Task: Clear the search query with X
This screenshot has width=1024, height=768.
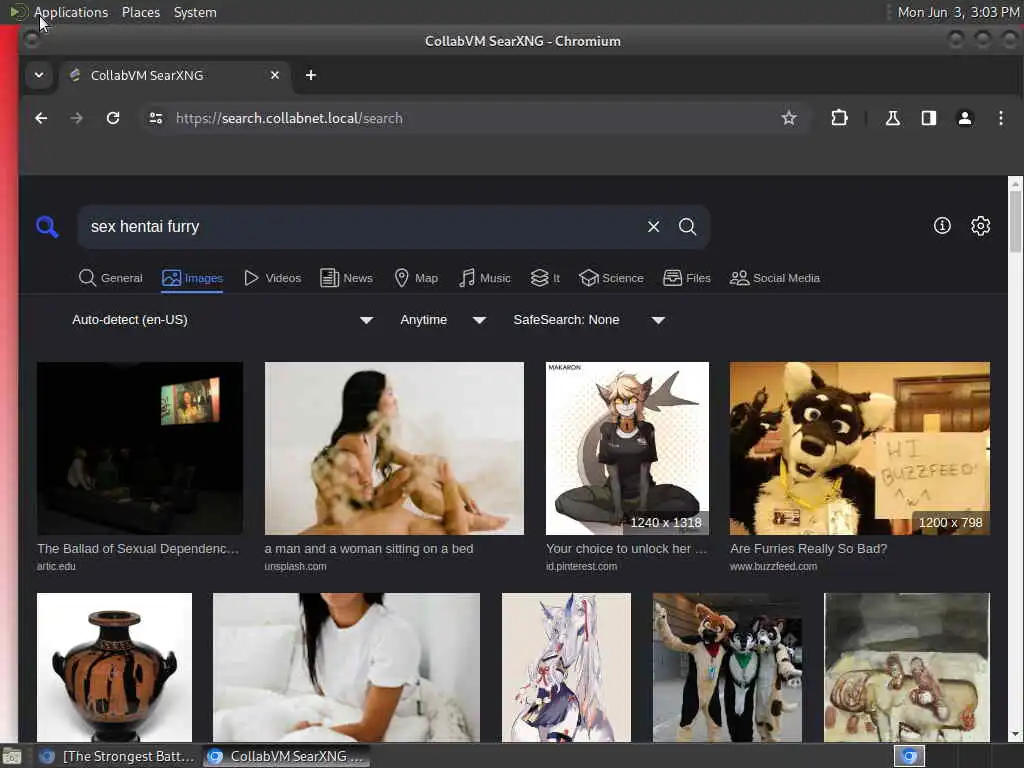Action: point(653,227)
